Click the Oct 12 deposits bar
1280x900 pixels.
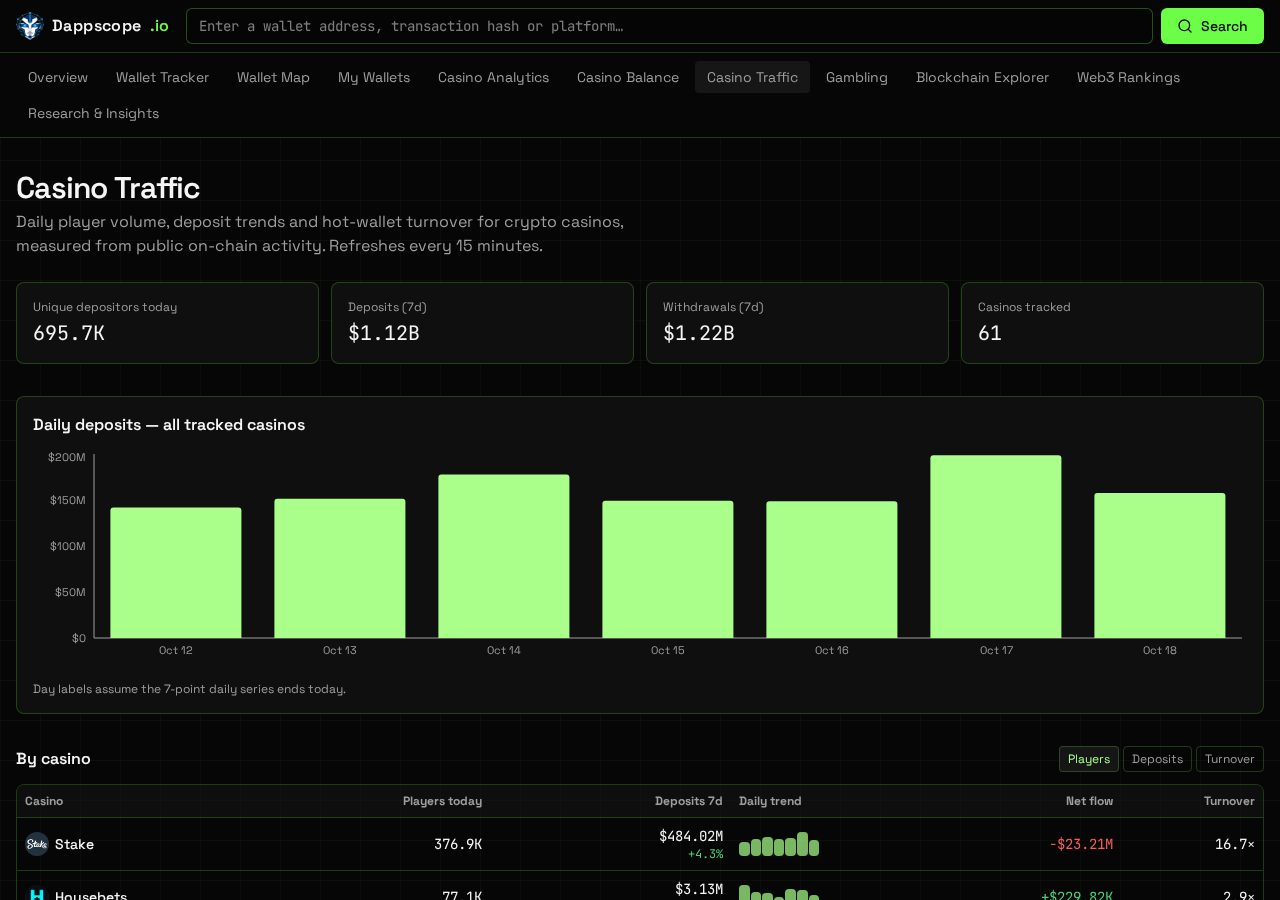coord(176,573)
